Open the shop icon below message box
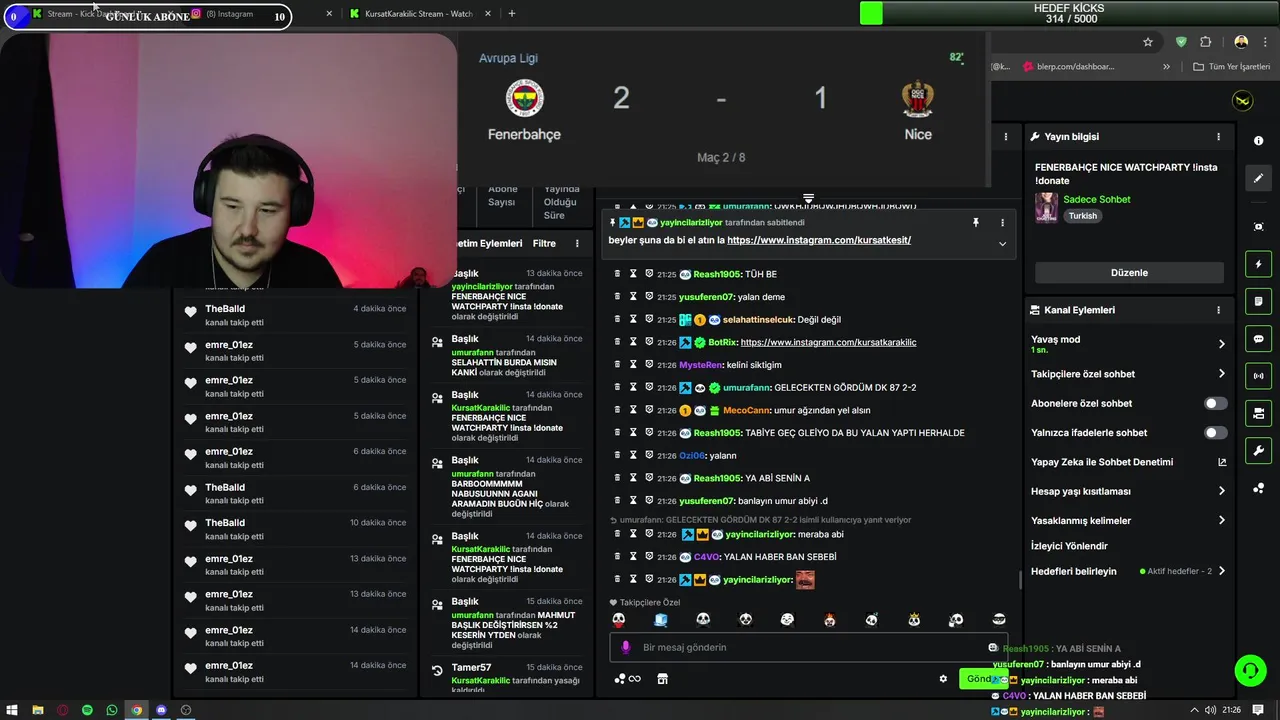 662,679
